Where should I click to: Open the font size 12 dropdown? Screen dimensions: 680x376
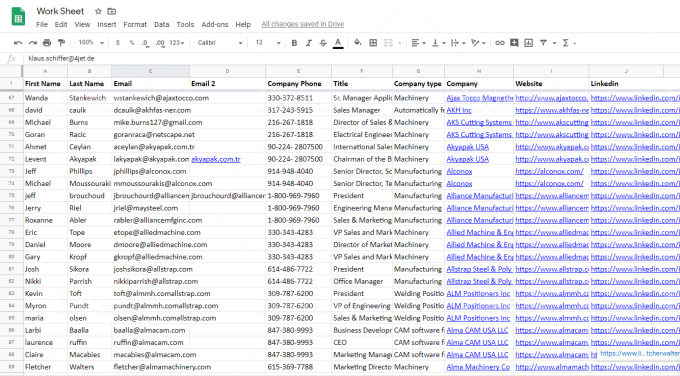pyautogui.click(x=268, y=43)
